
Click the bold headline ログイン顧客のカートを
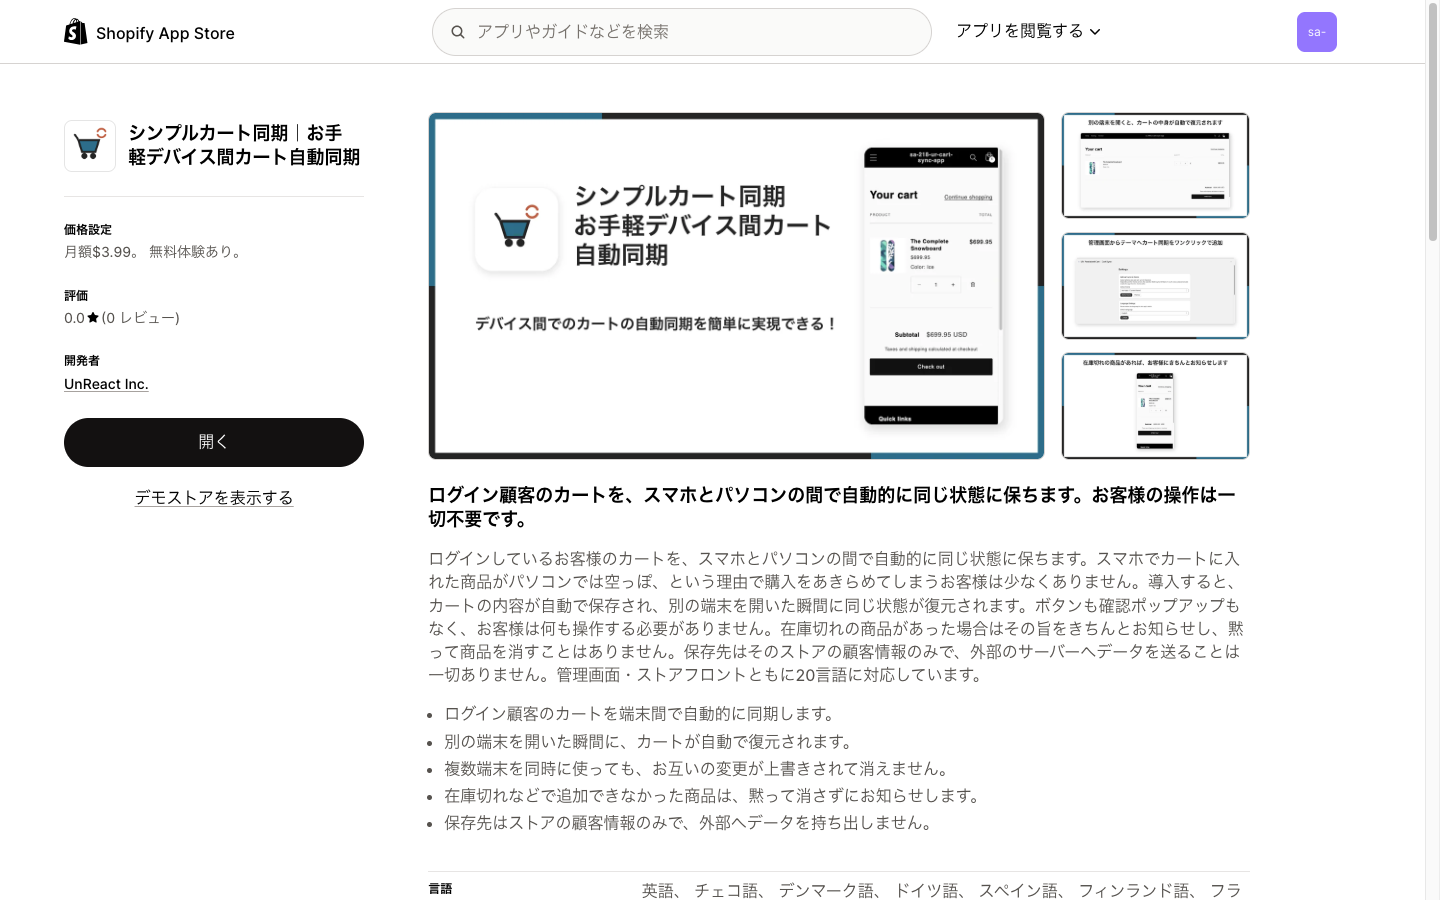tap(832, 507)
